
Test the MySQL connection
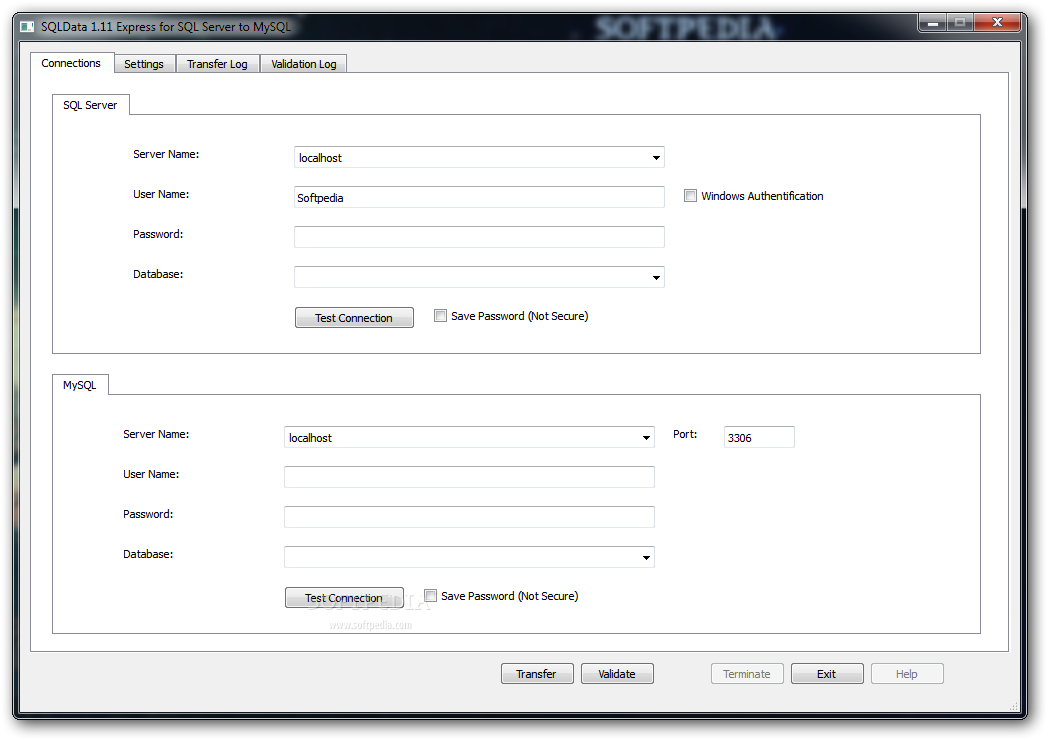(344, 598)
